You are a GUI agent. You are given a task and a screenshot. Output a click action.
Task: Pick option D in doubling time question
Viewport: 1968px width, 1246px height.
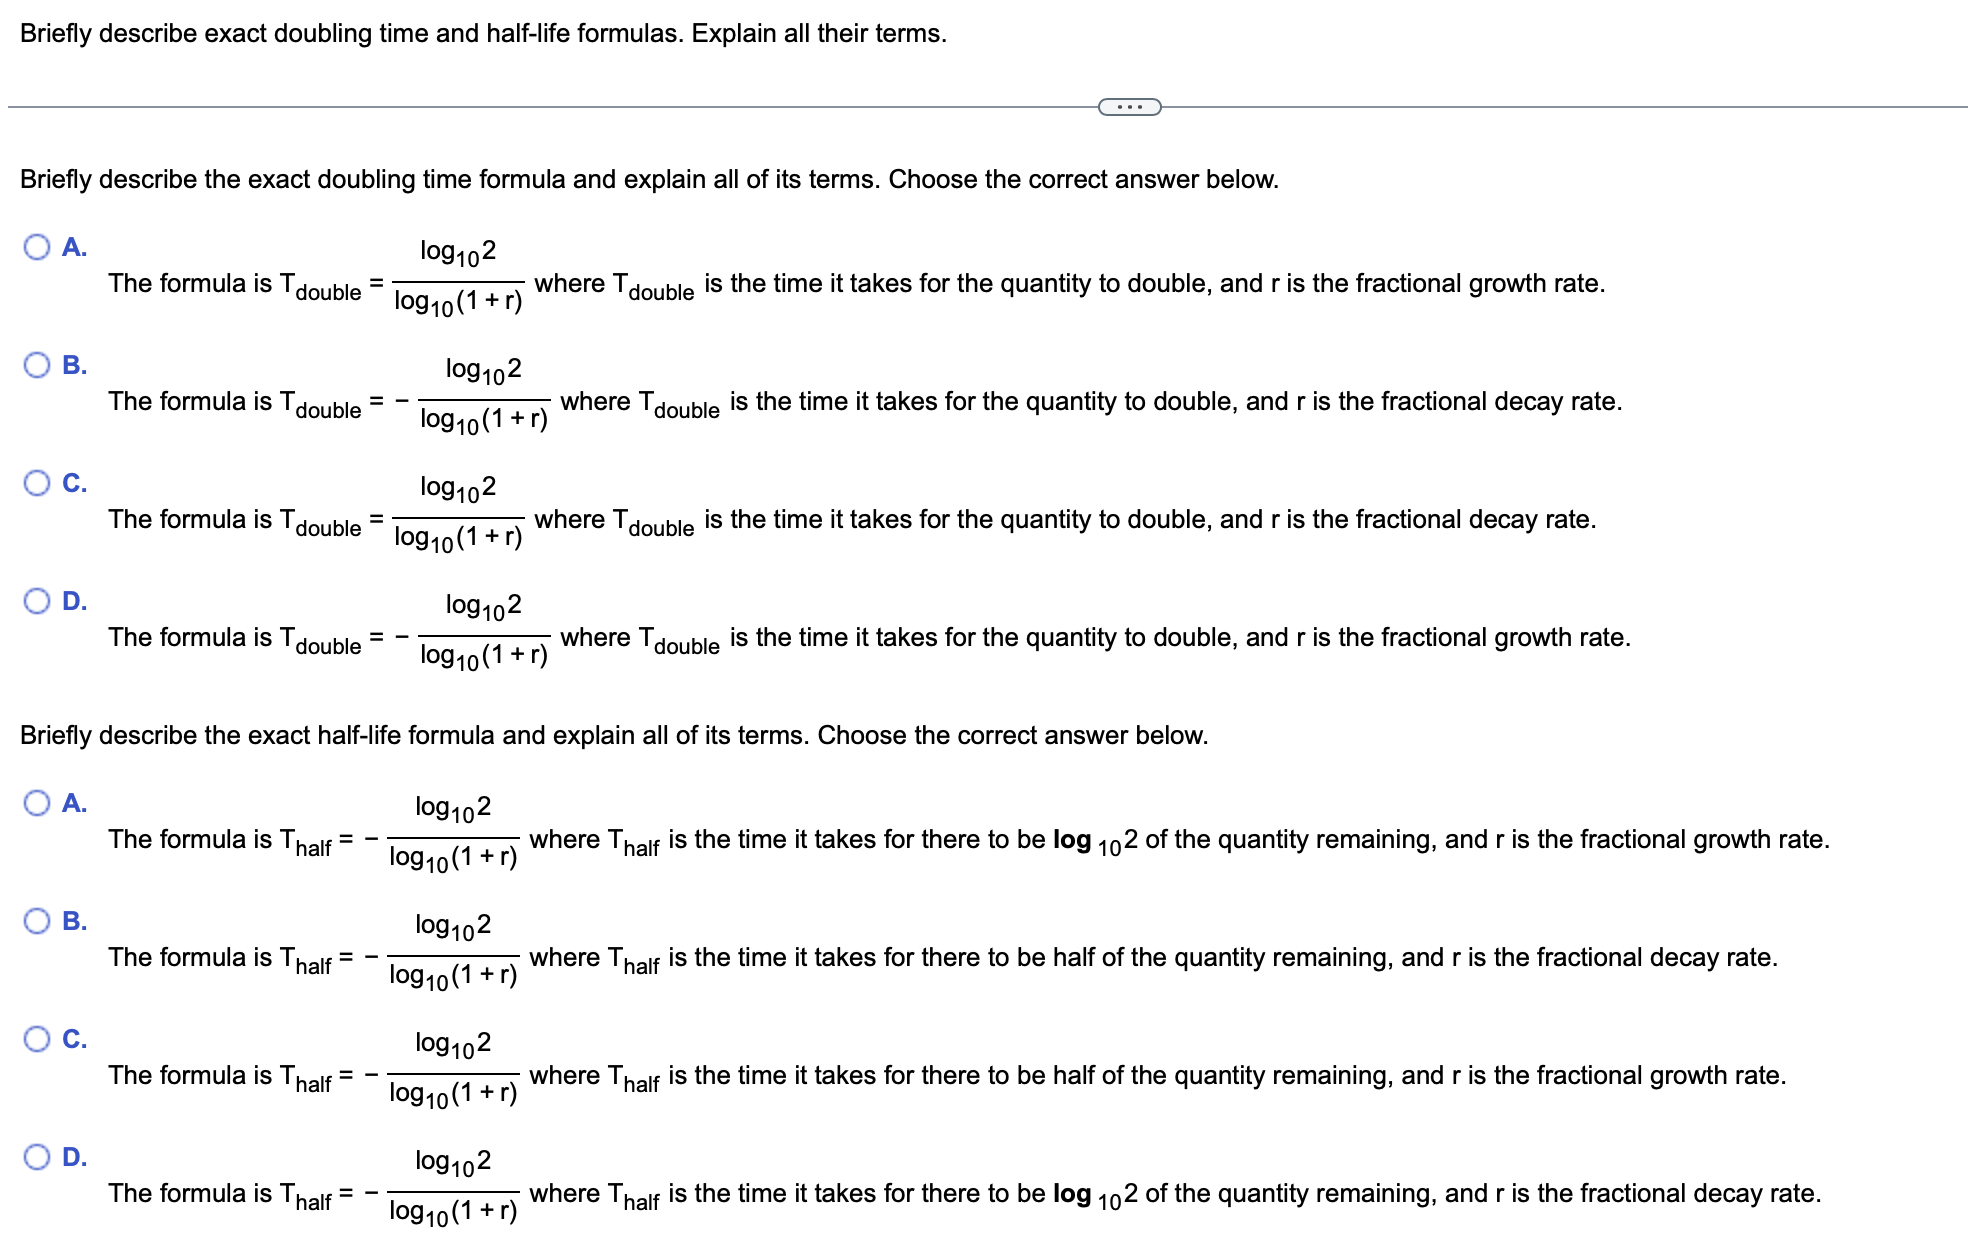click(37, 601)
